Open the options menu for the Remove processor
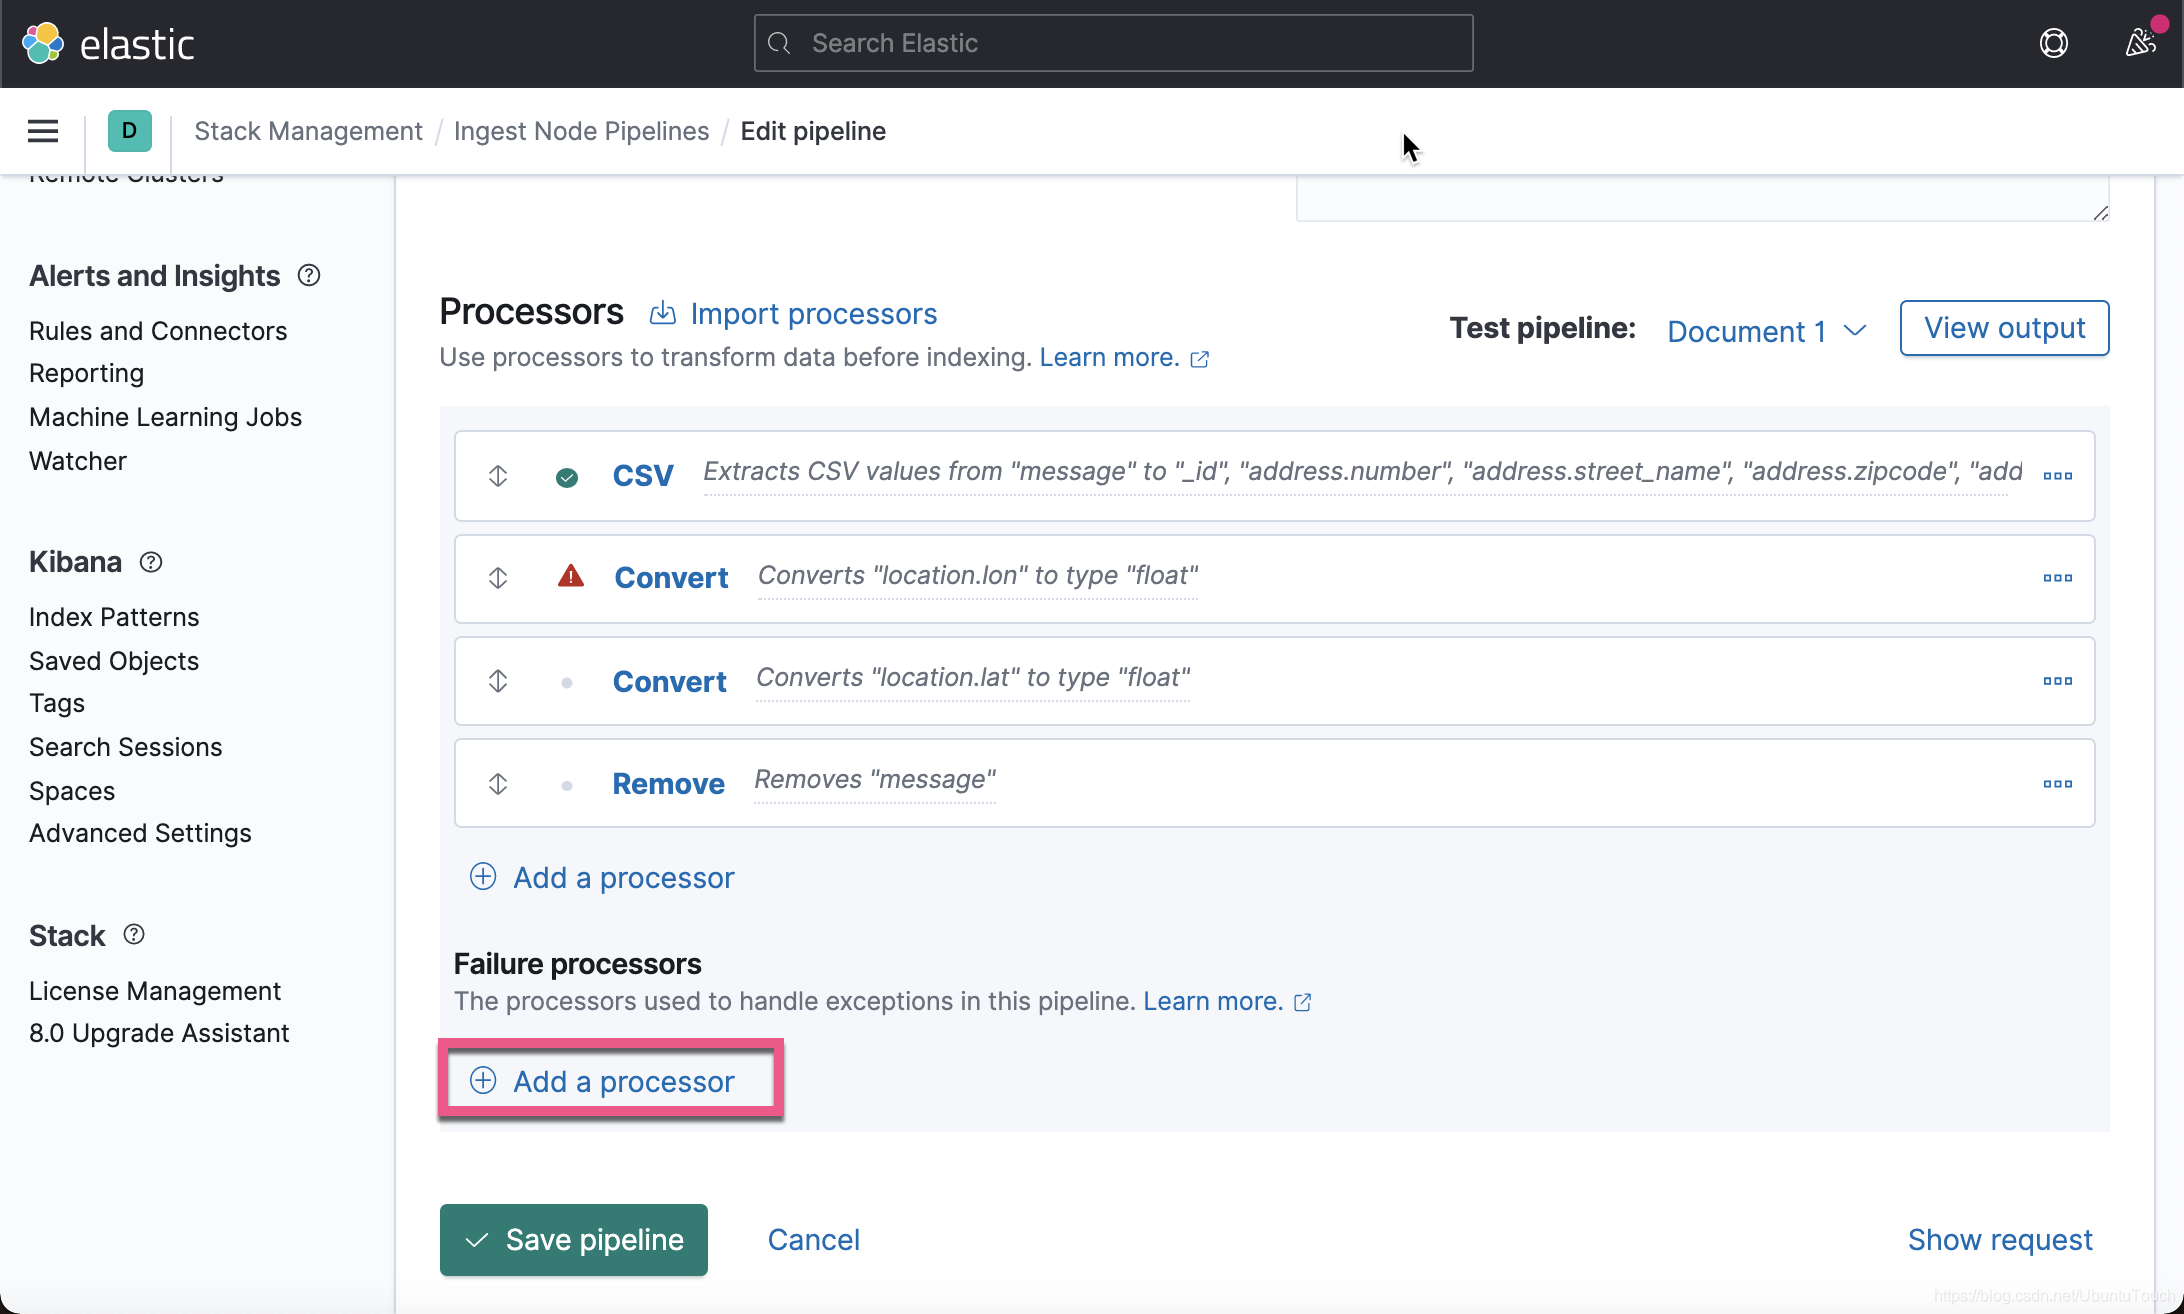This screenshot has height=1314, width=2184. tap(2058, 784)
